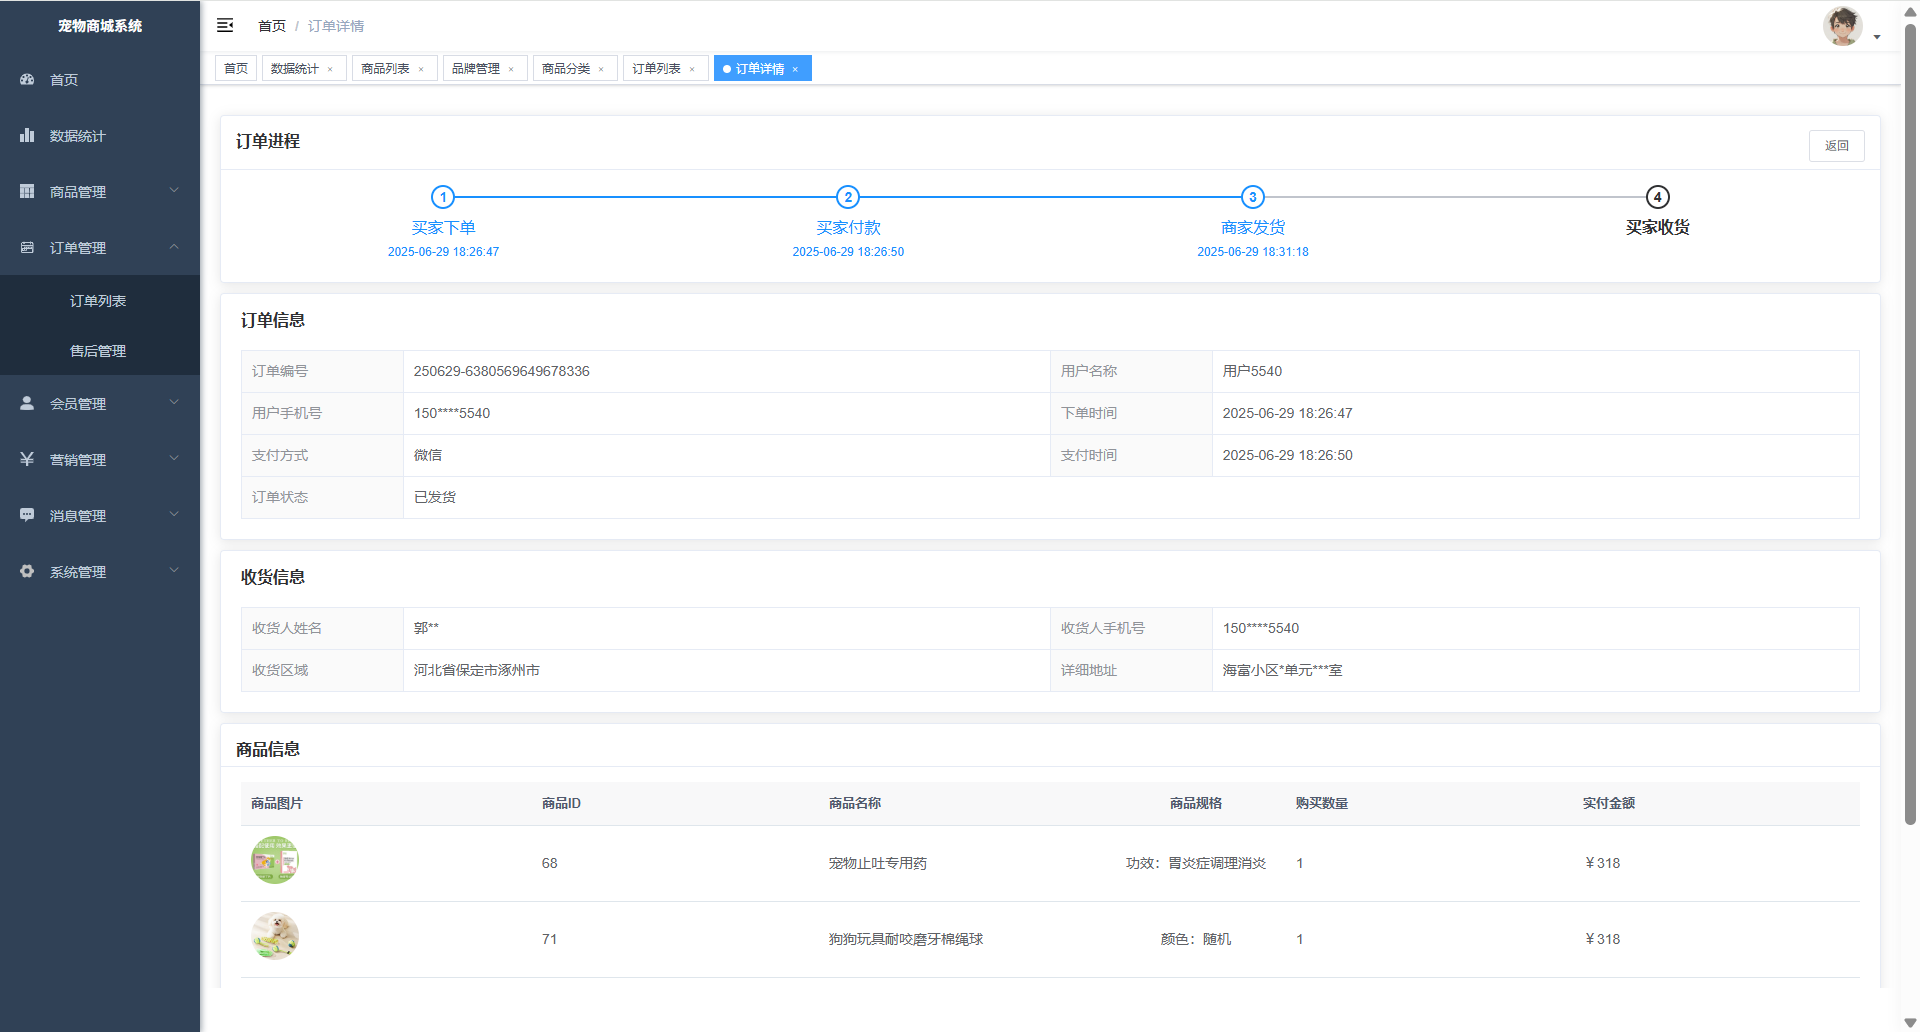Click the 商品管理 grid icon in sidebar
This screenshot has width=1920, height=1032.
click(x=27, y=191)
